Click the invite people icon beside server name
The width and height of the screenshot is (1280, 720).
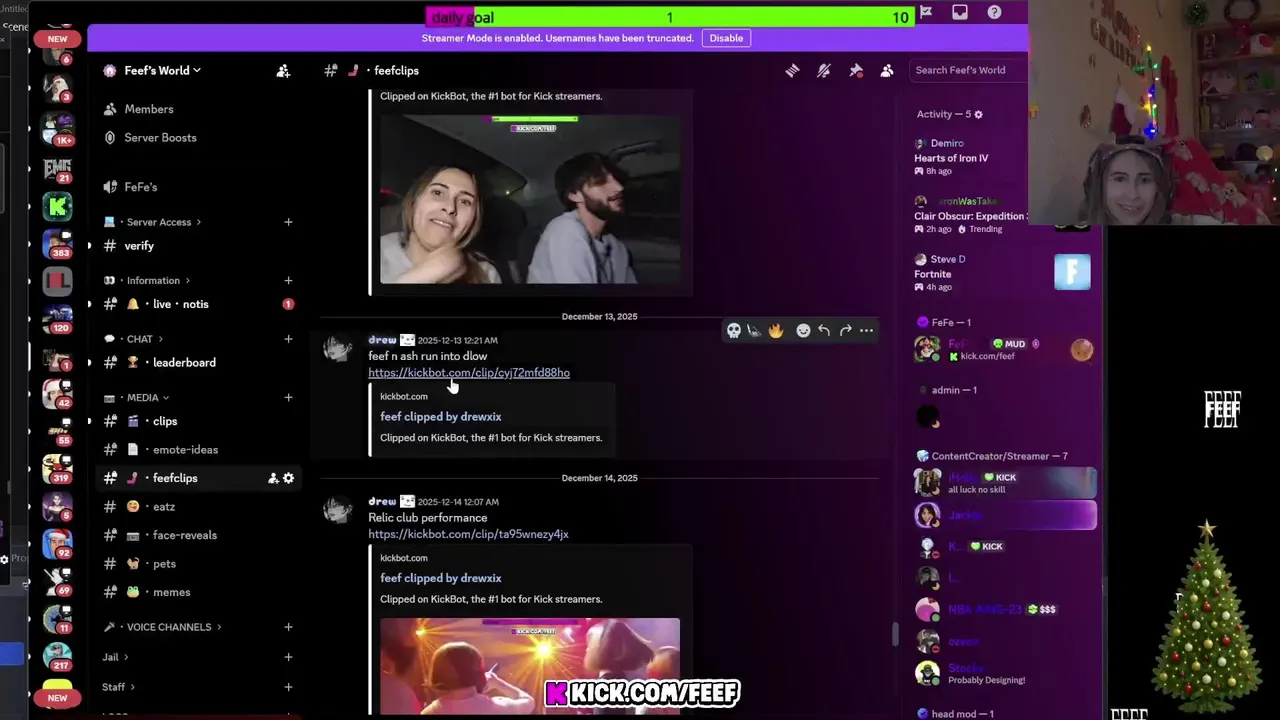283,70
